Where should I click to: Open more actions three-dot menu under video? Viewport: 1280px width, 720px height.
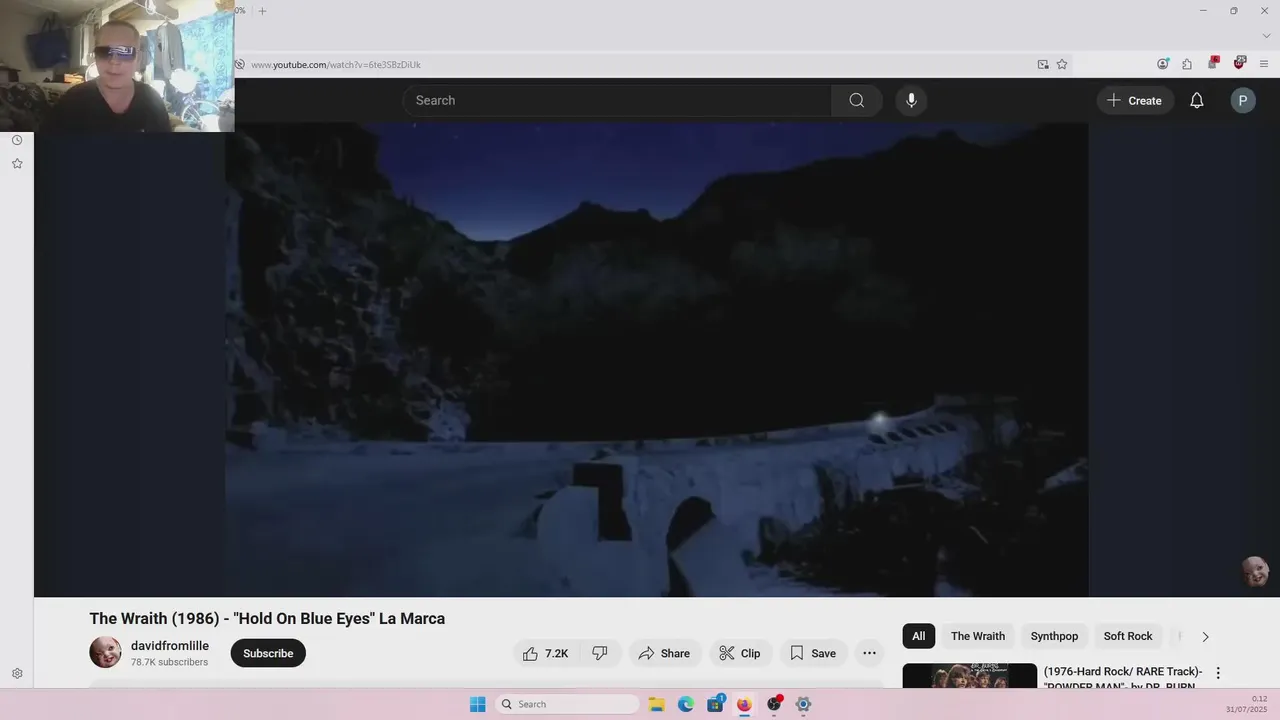(869, 653)
